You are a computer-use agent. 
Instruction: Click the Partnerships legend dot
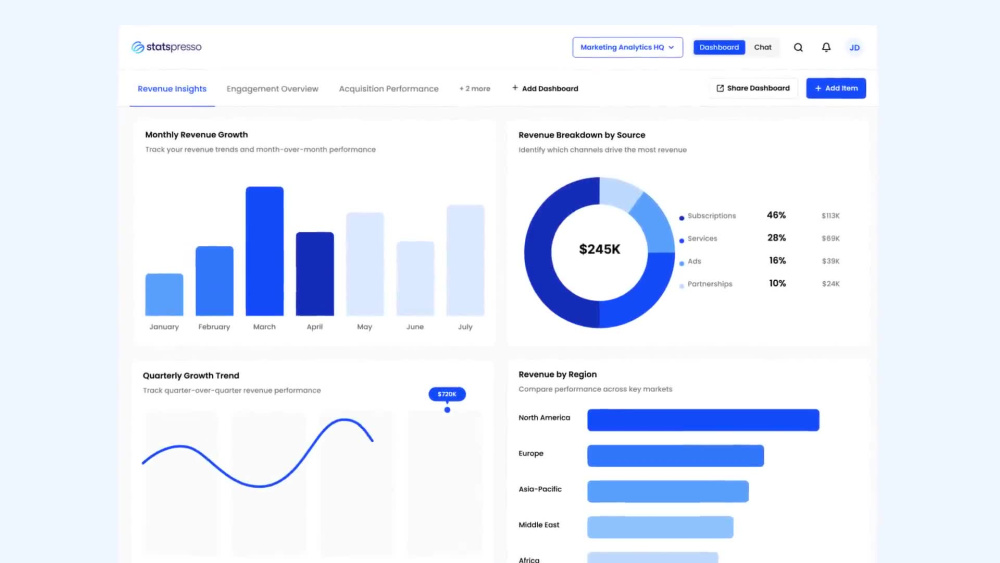coord(682,286)
